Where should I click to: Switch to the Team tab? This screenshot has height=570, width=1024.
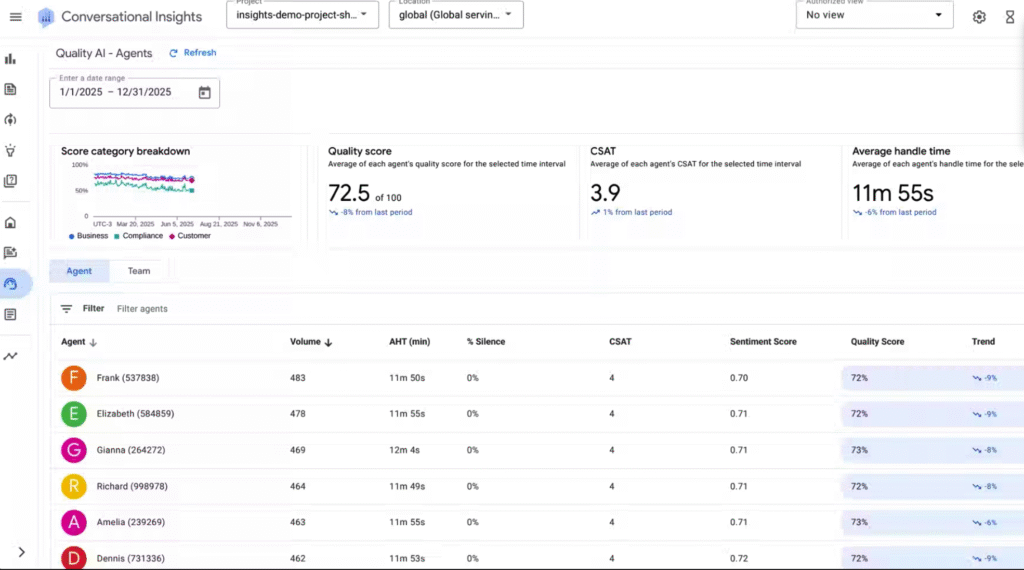139,271
